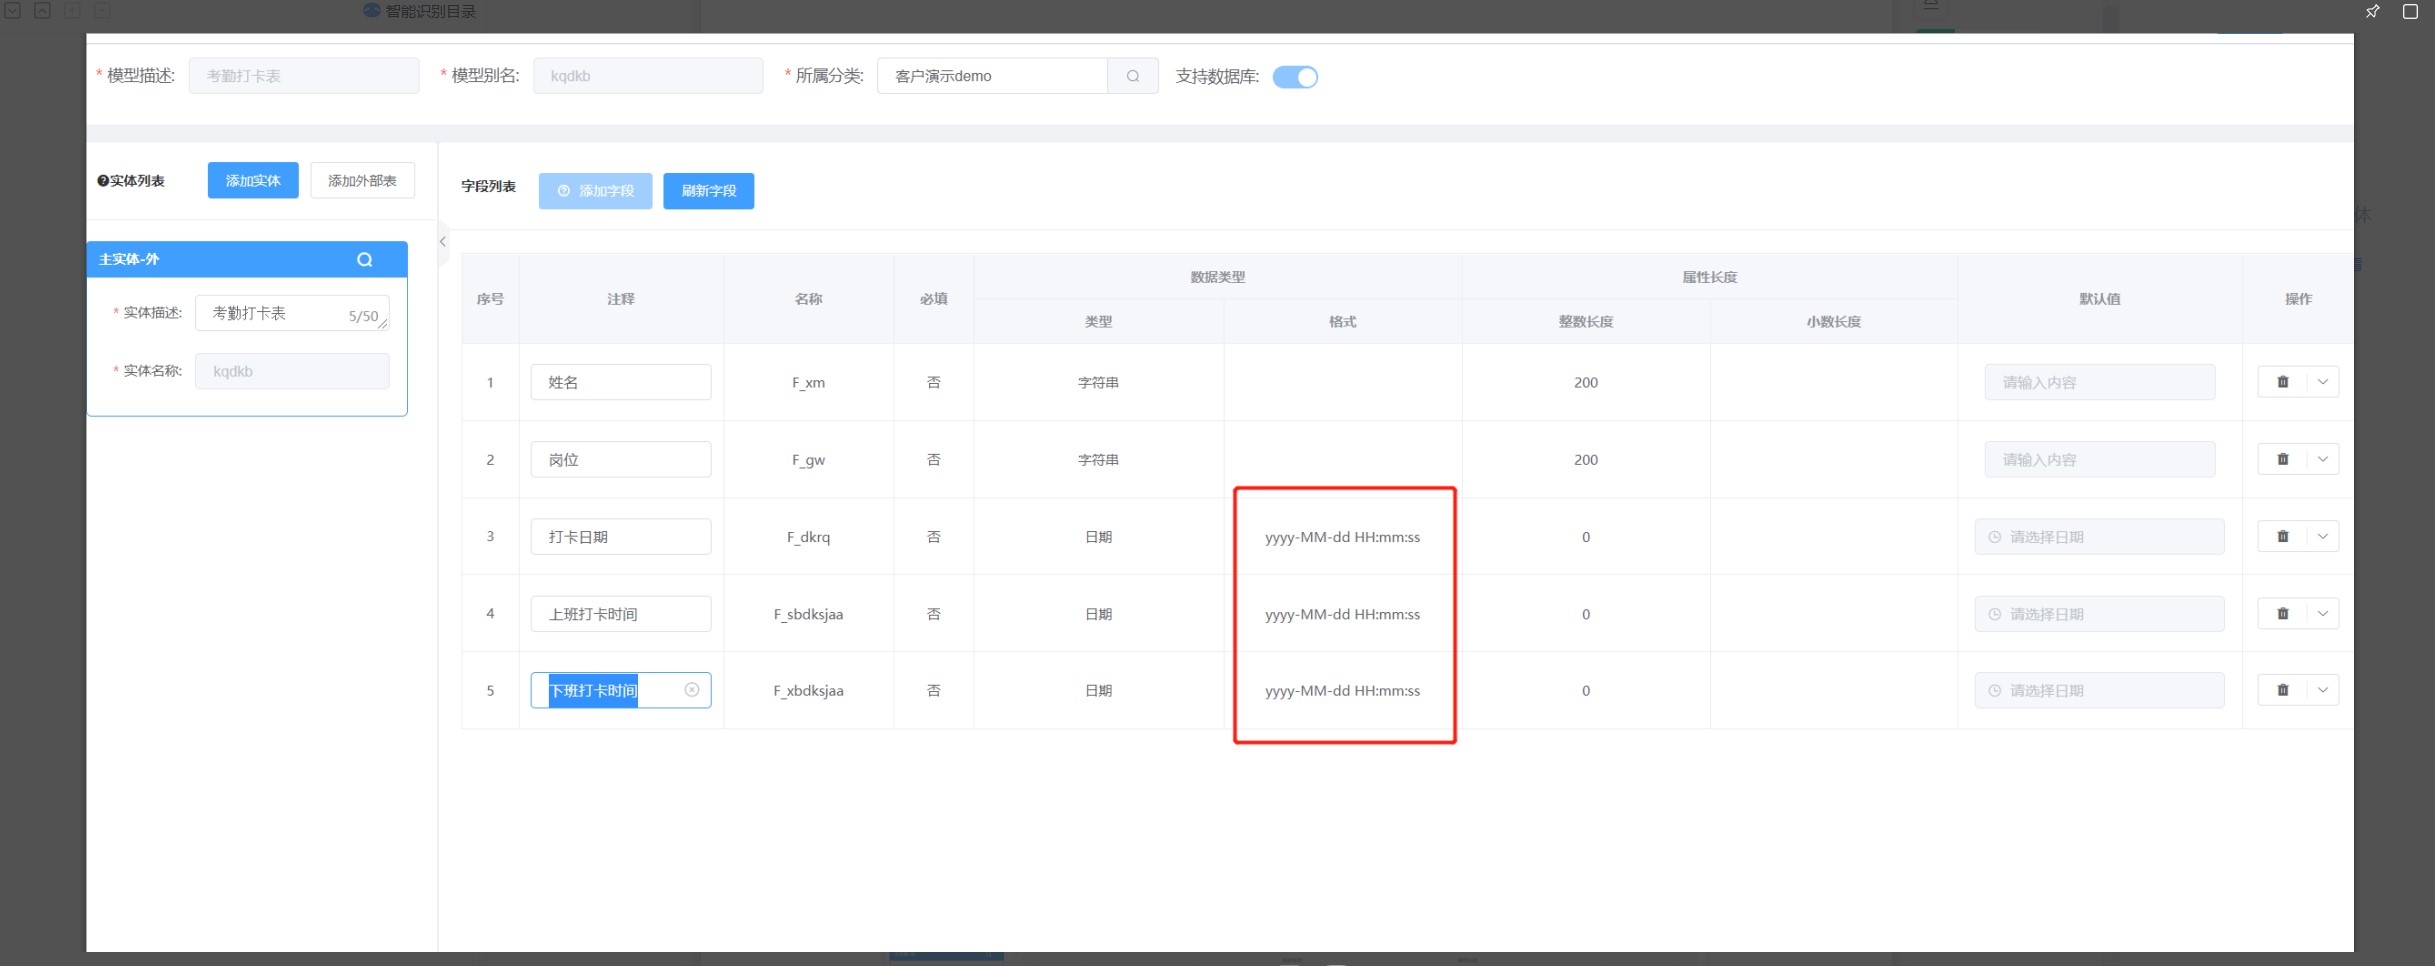Open default date picker for 打卡日期
This screenshot has width=2435, height=966.
[2098, 537]
